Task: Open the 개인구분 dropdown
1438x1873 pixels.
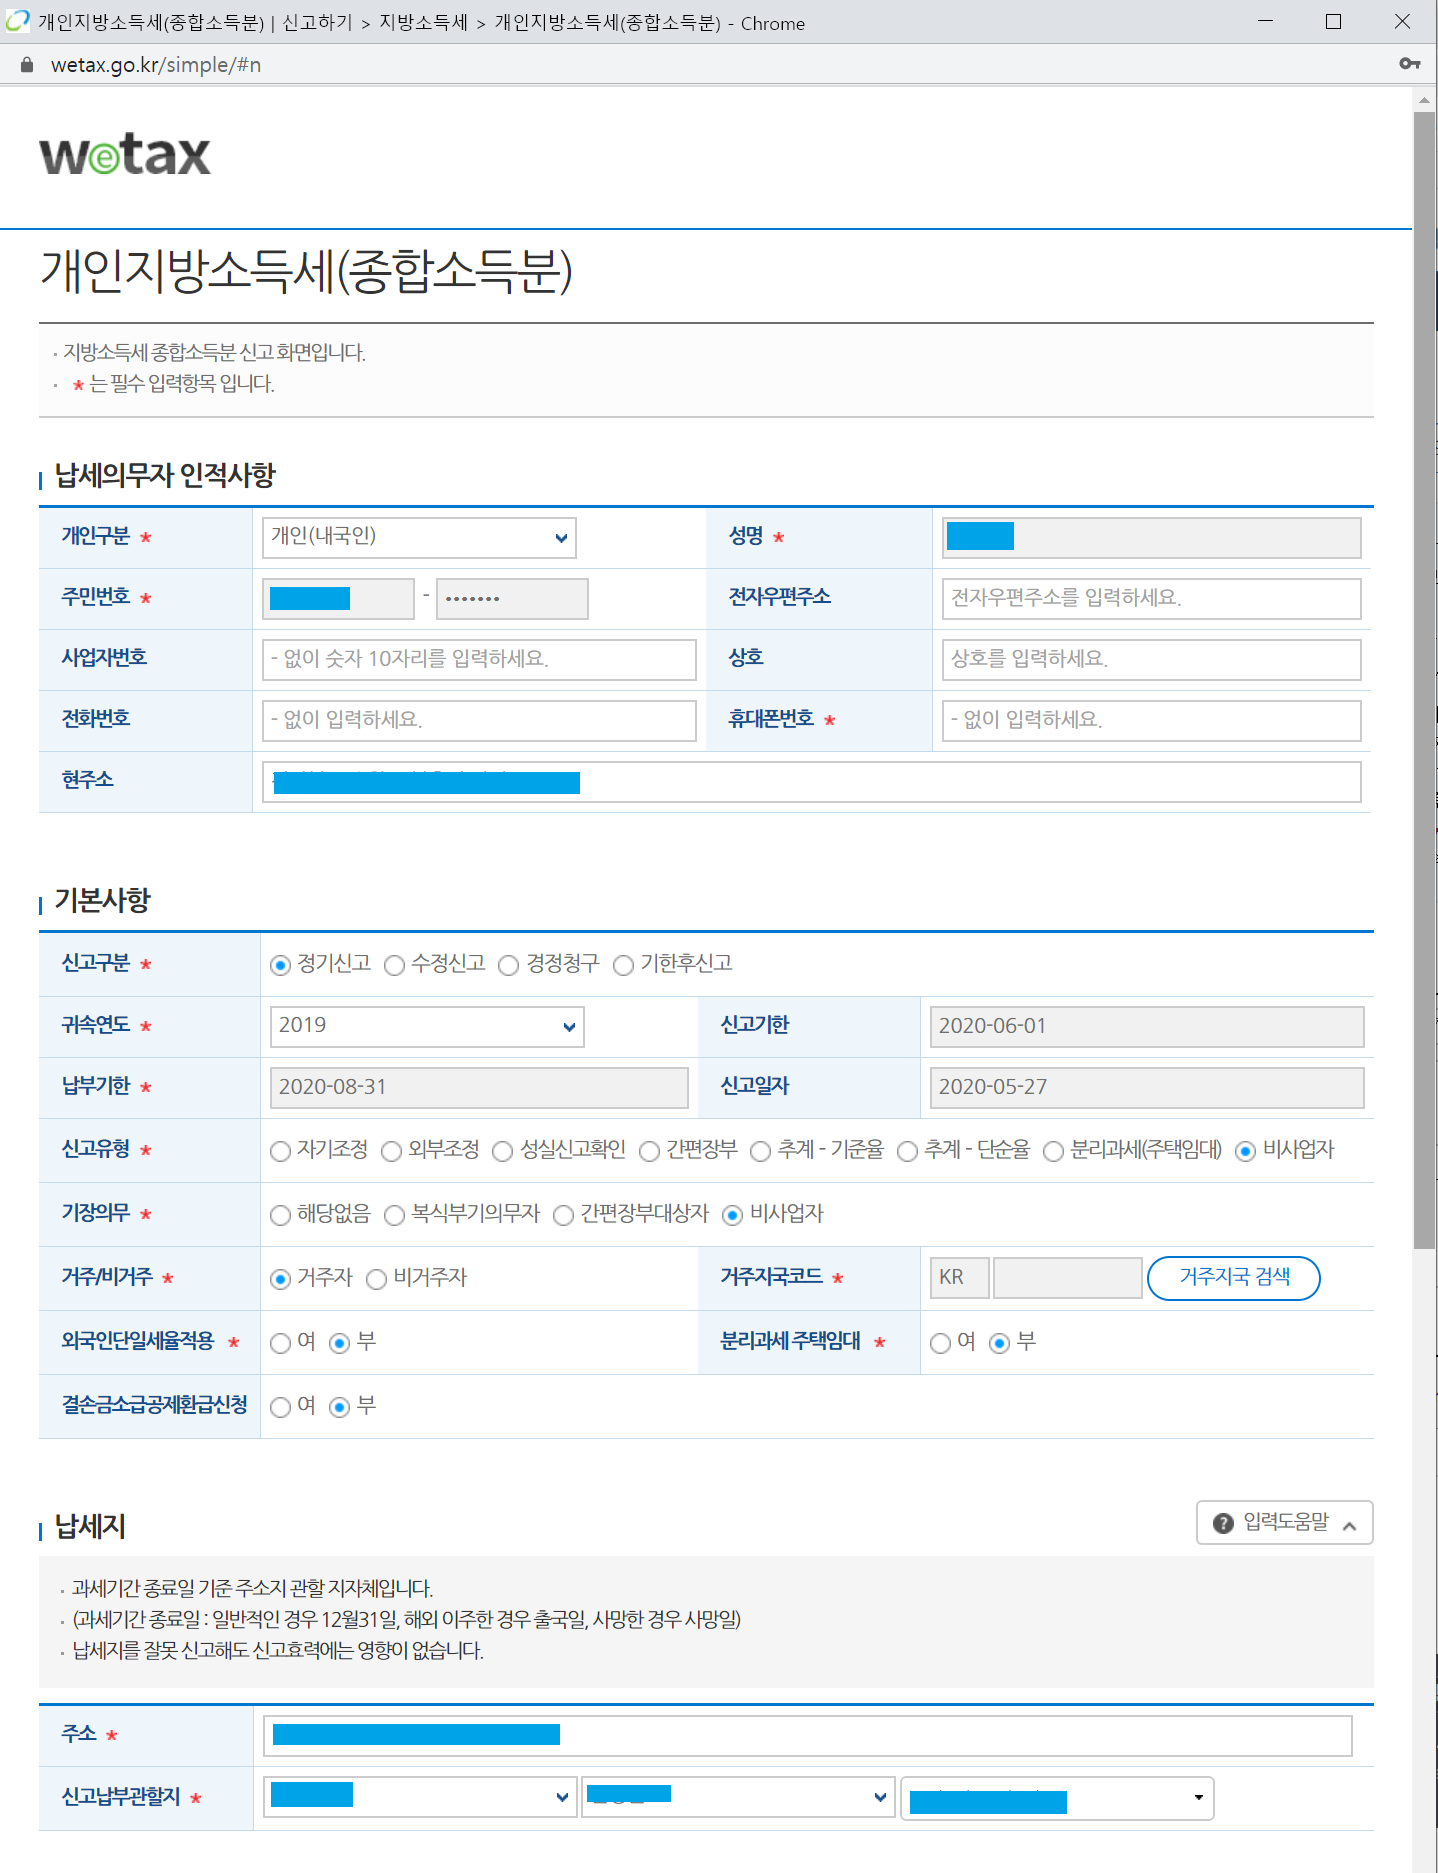Action: (419, 537)
